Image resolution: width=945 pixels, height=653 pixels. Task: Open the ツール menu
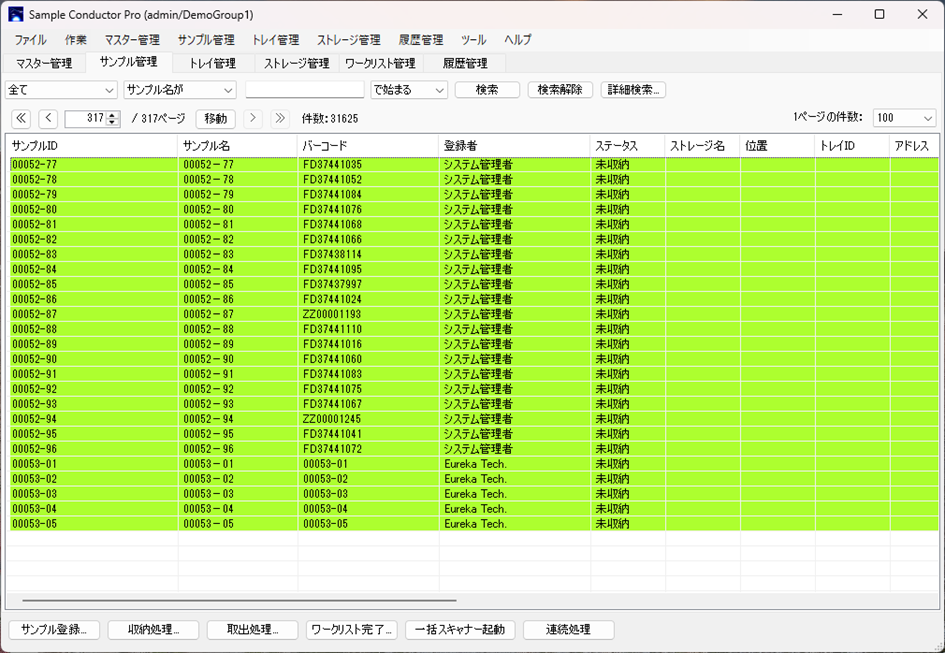(x=473, y=40)
